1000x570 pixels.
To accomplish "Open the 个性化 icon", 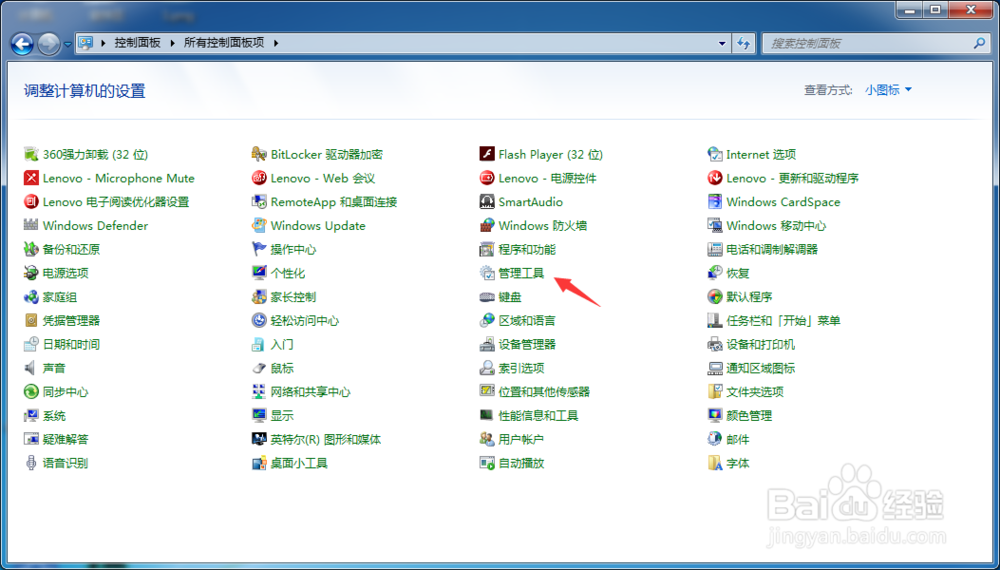I will coord(259,273).
